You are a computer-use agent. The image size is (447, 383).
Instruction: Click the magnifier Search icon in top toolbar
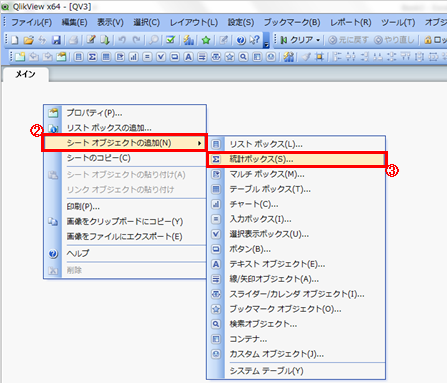[x=153, y=40]
